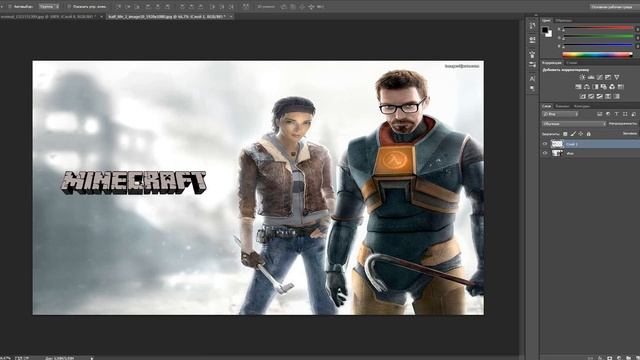640x360 pixels.
Task: Toggle filter for pixel layers
Action: tap(600, 114)
